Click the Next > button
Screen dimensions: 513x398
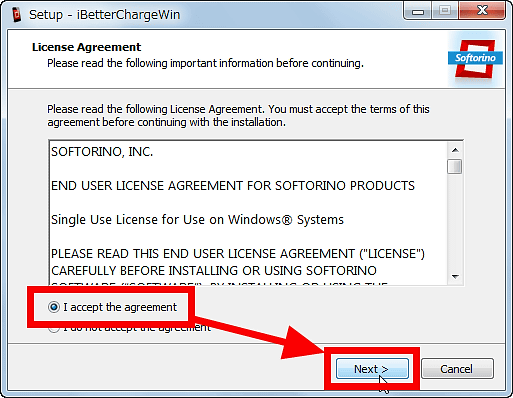(372, 369)
